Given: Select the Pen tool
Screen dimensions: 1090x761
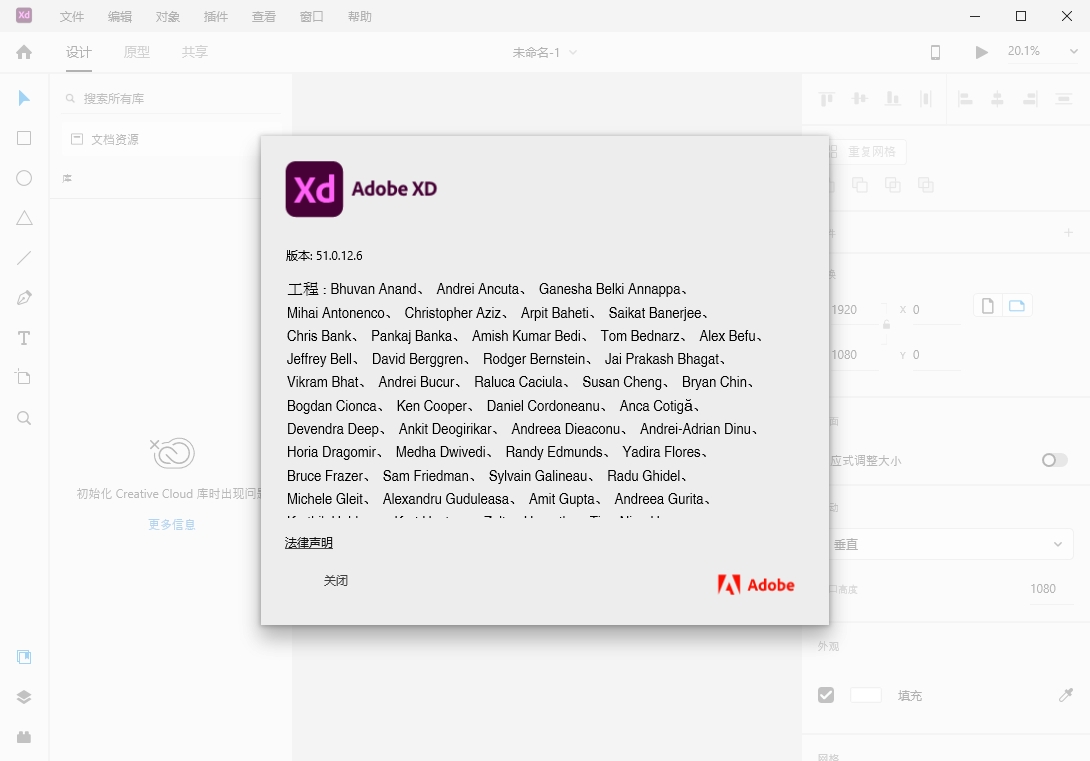Looking at the screenshot, I should click(24, 298).
